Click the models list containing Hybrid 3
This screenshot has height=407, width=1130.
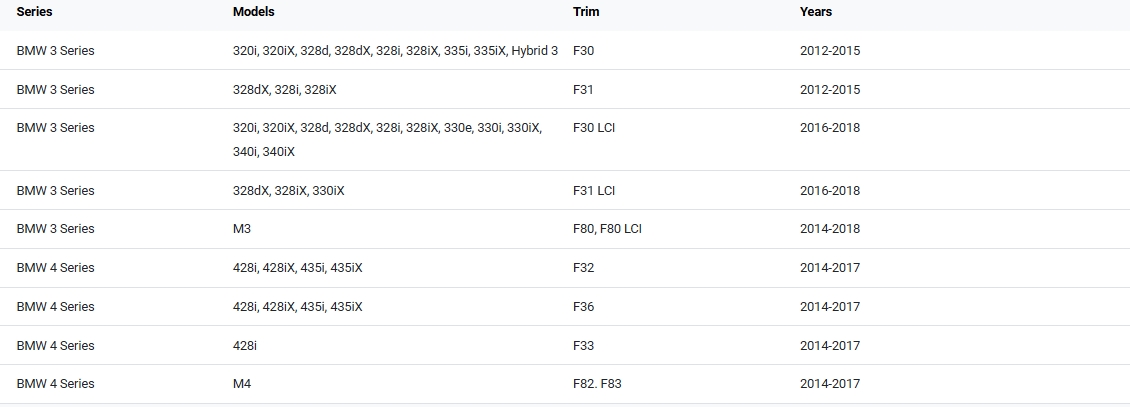tap(395, 50)
